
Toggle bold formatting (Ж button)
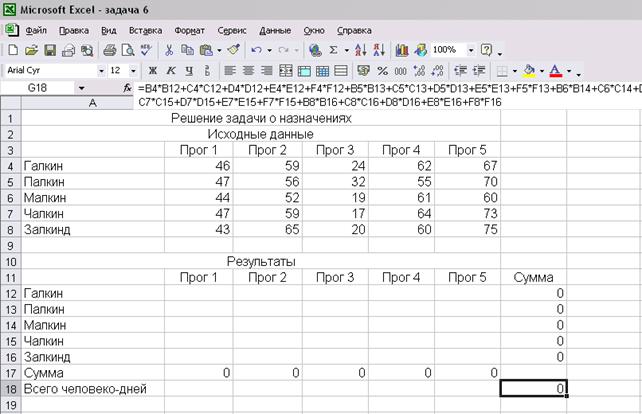pyautogui.click(x=151, y=71)
